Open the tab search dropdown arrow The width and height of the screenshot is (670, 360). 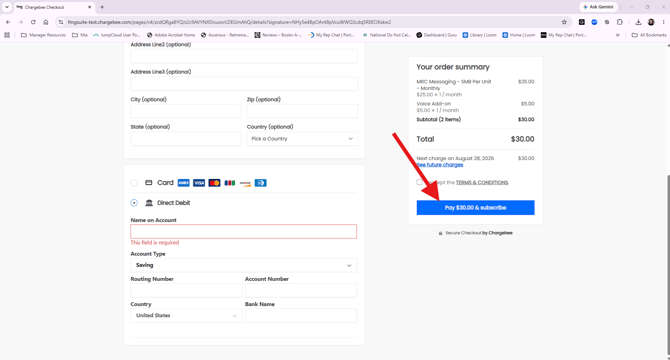[7, 7]
